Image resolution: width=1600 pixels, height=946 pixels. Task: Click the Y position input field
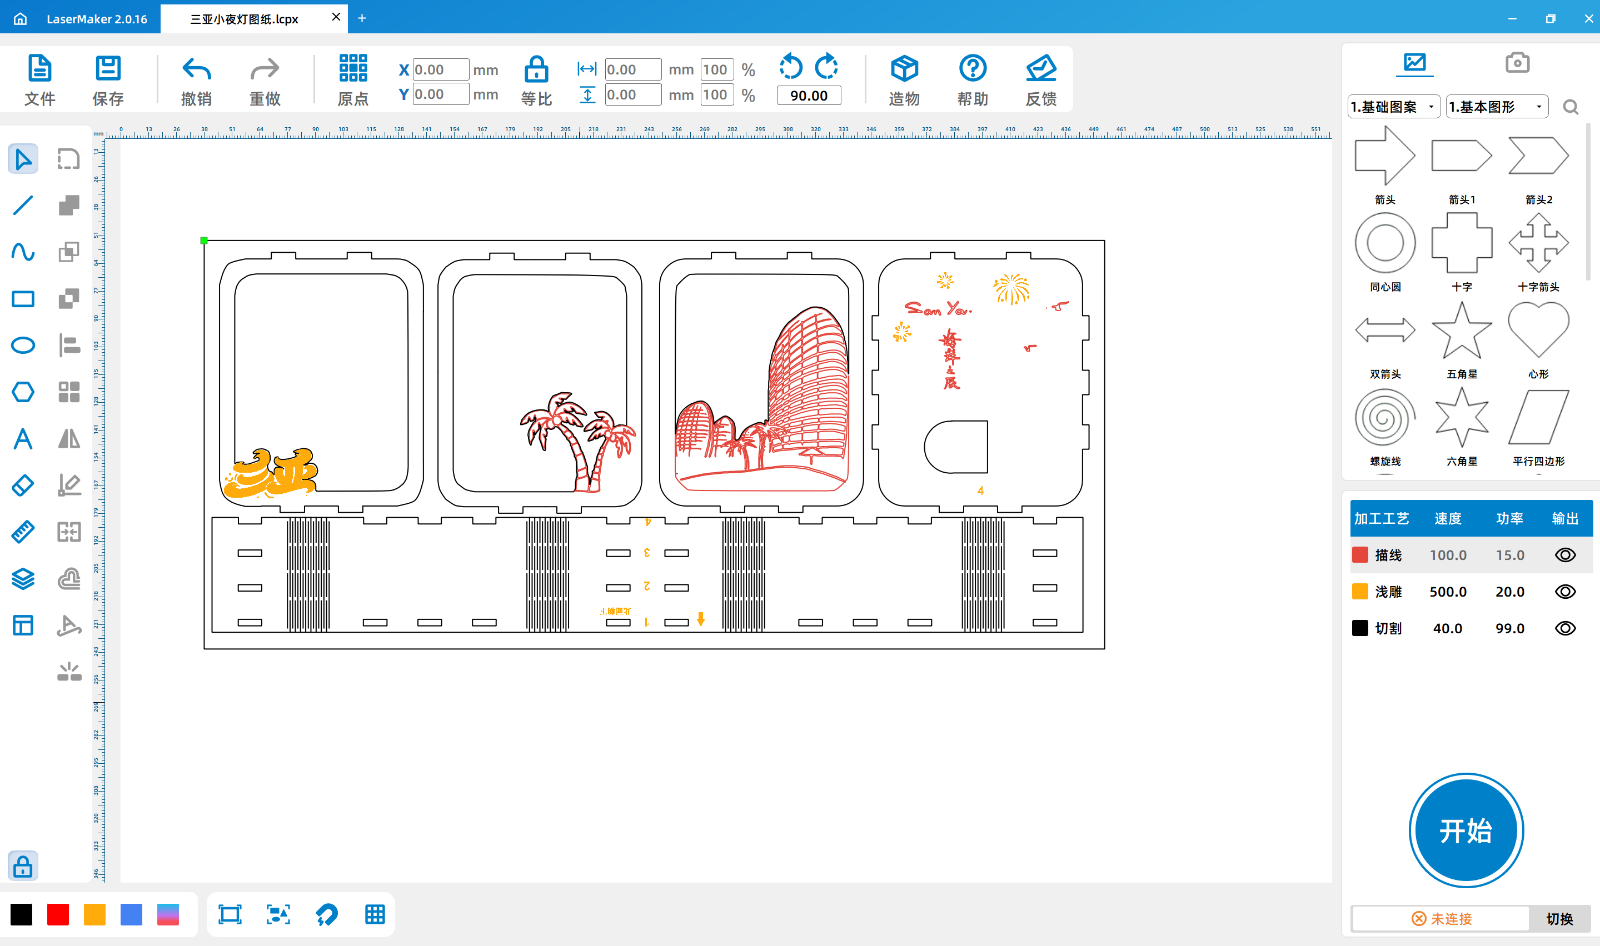(441, 94)
